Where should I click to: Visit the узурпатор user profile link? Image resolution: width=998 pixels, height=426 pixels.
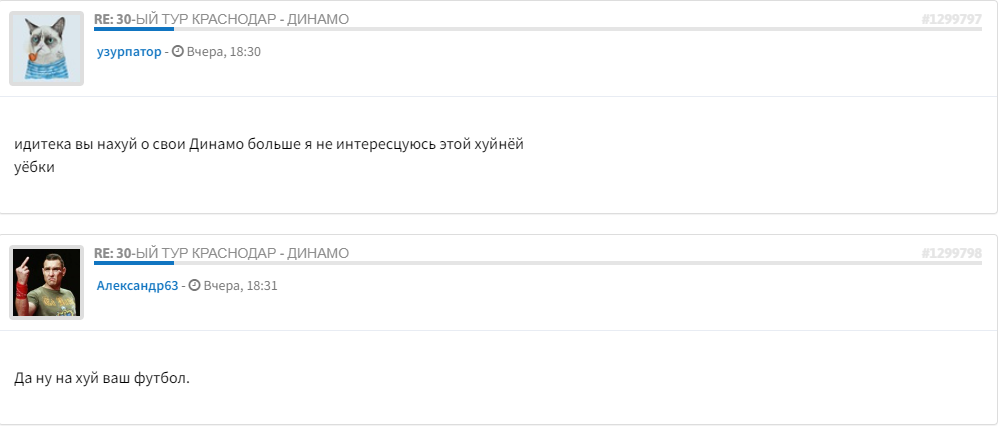(129, 52)
